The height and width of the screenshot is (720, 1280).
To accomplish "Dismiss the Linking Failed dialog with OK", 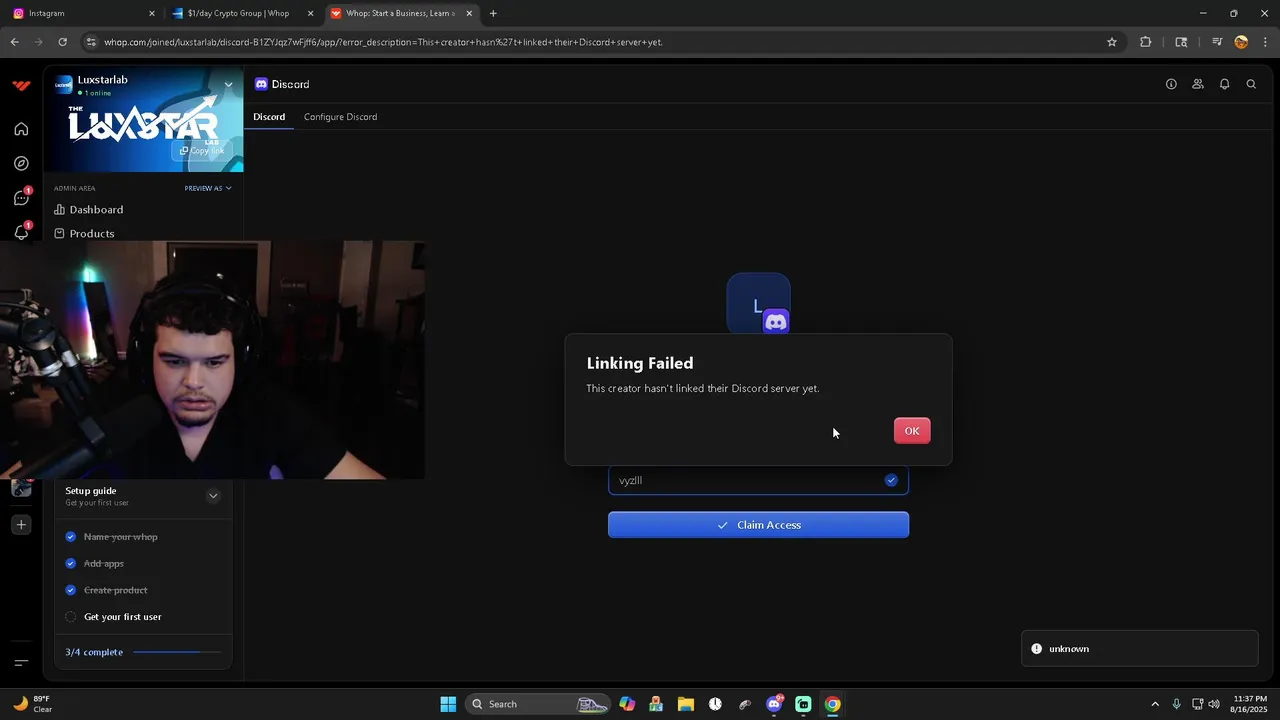I will (912, 431).
